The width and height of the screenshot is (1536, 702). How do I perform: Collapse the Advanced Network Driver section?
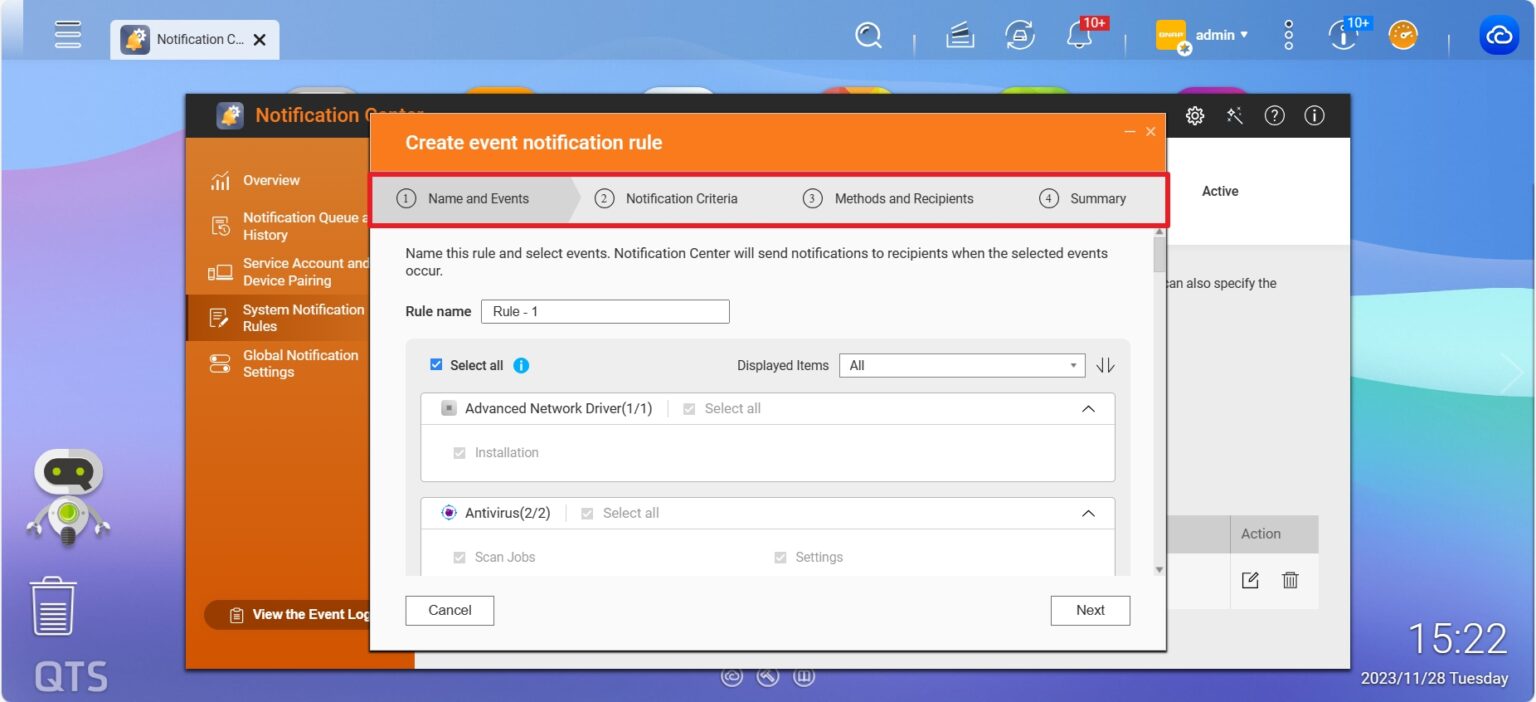pyautogui.click(x=1088, y=409)
